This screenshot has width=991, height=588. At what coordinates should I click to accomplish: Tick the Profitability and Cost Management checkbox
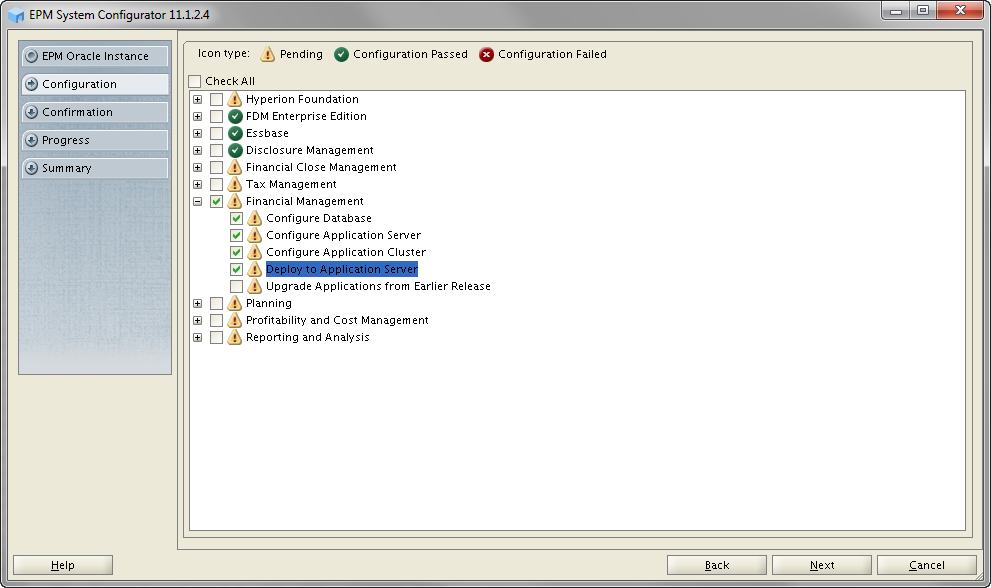[216, 321]
